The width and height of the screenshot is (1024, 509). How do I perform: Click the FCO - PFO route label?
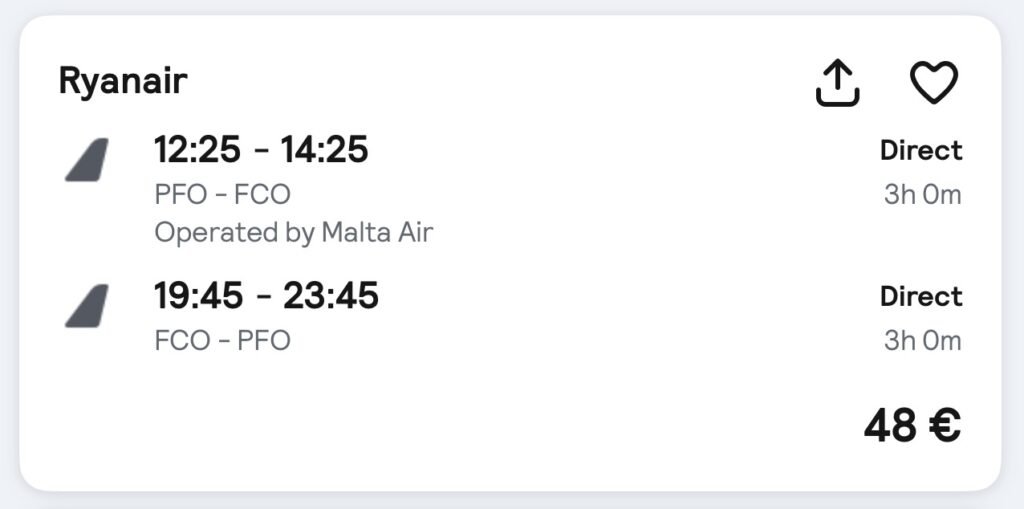222,340
